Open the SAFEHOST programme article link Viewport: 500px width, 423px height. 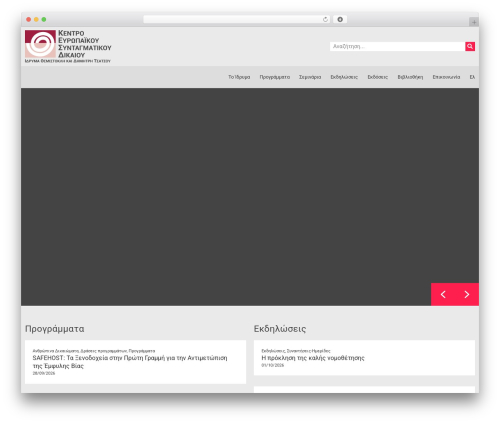click(x=130, y=362)
